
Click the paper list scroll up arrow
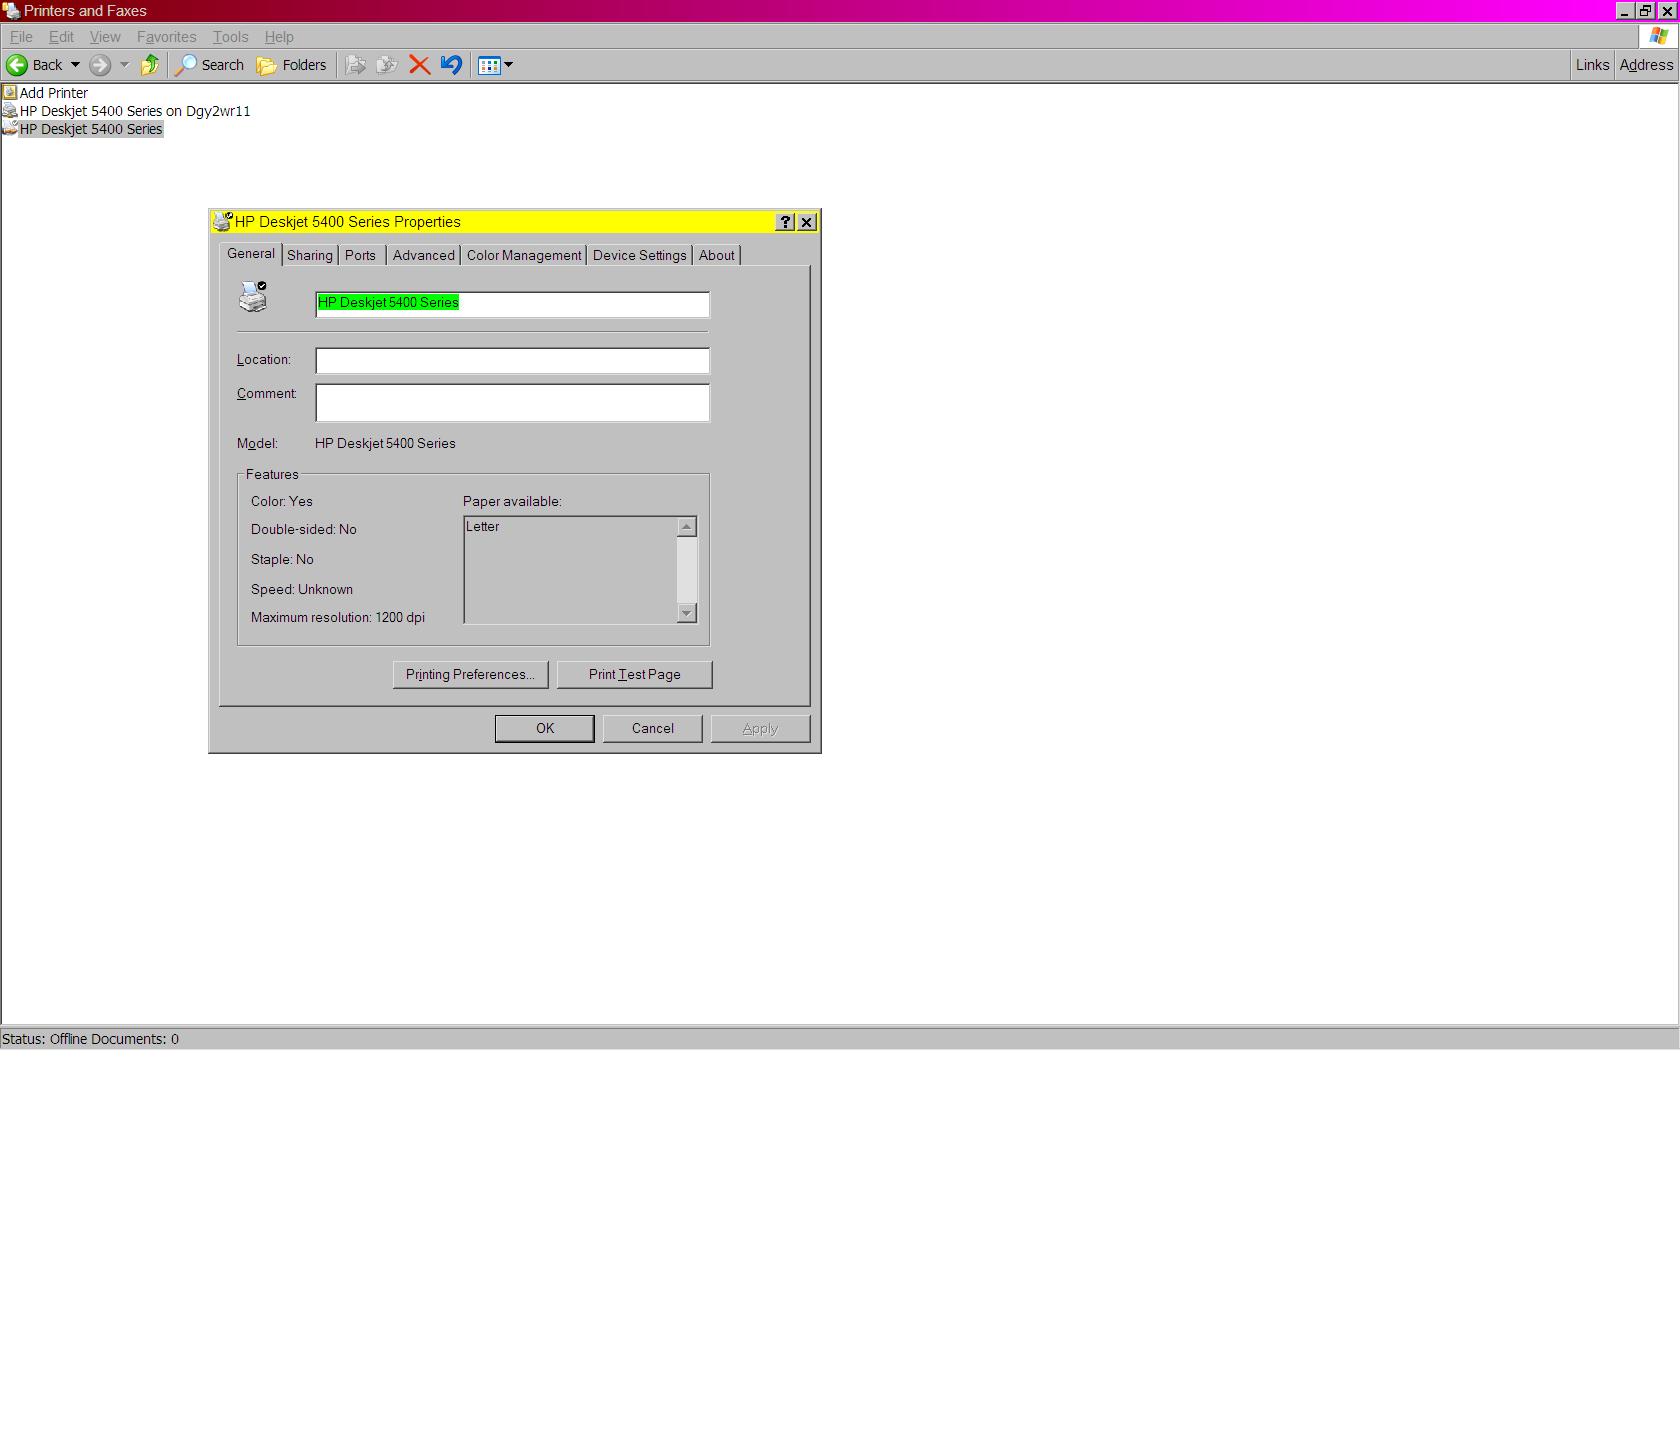tap(686, 527)
